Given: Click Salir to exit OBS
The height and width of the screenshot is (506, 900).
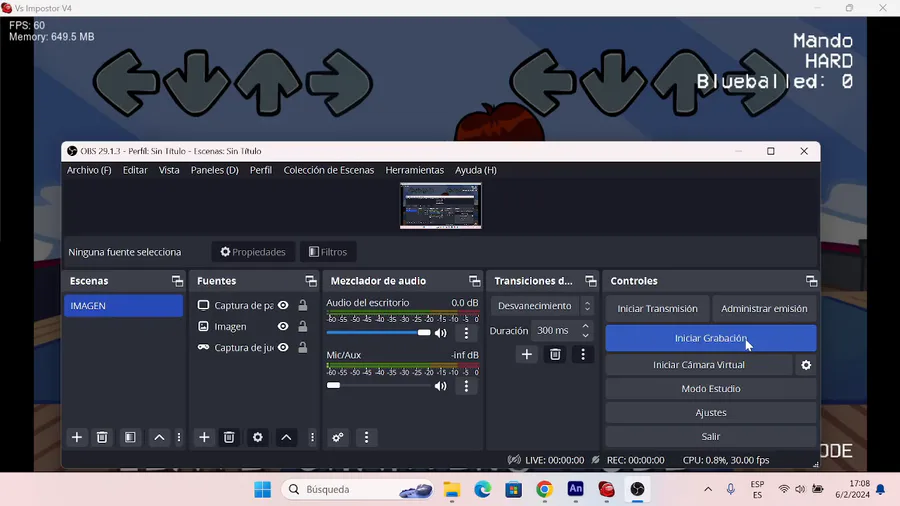Looking at the screenshot, I should 711,437.
